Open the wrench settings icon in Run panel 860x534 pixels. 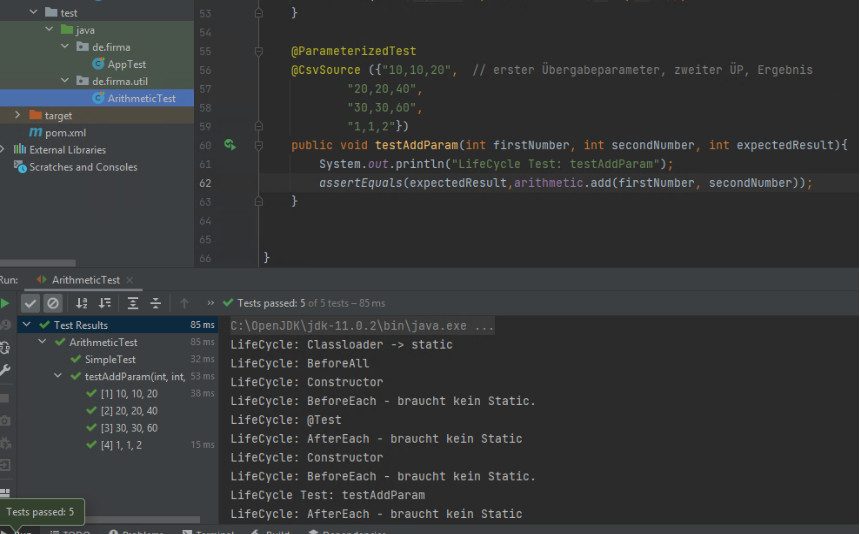5,370
